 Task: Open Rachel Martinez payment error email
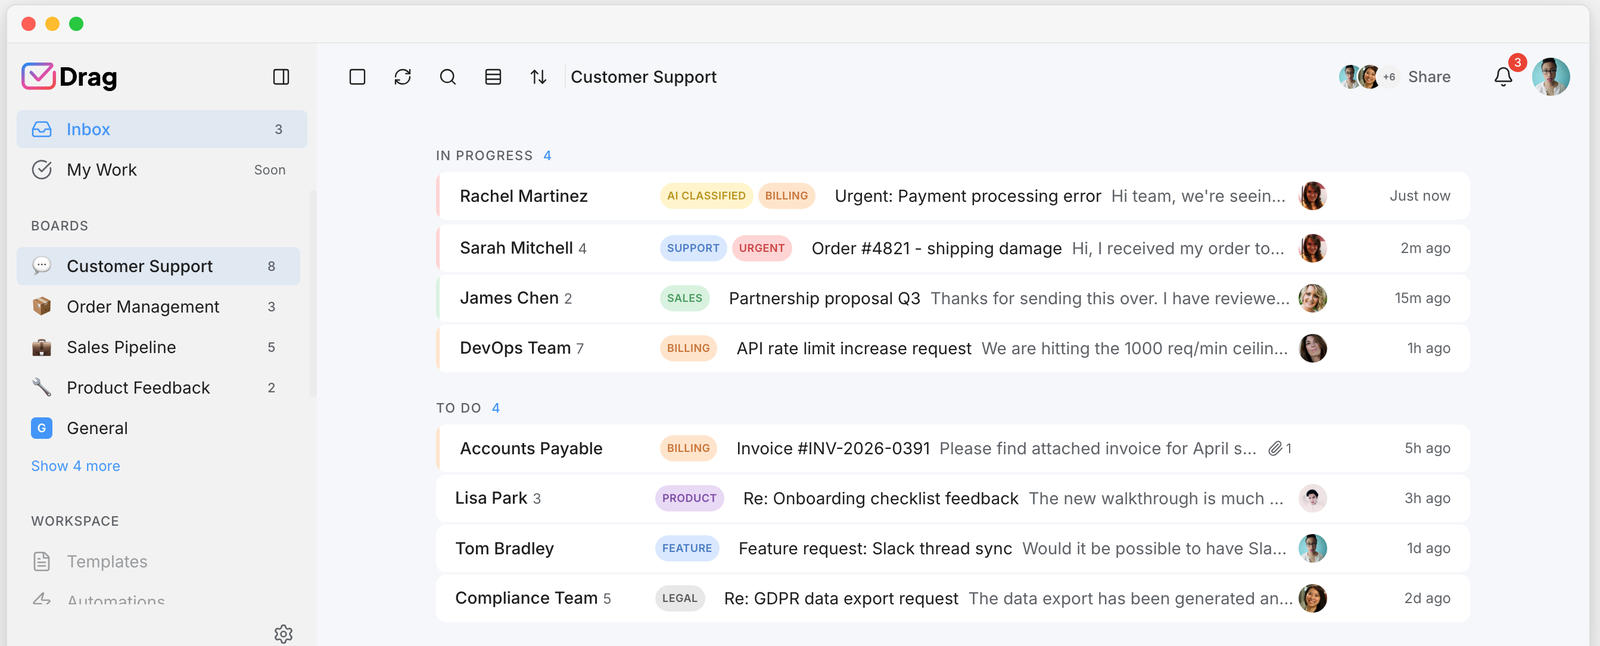pyautogui.click(x=953, y=196)
